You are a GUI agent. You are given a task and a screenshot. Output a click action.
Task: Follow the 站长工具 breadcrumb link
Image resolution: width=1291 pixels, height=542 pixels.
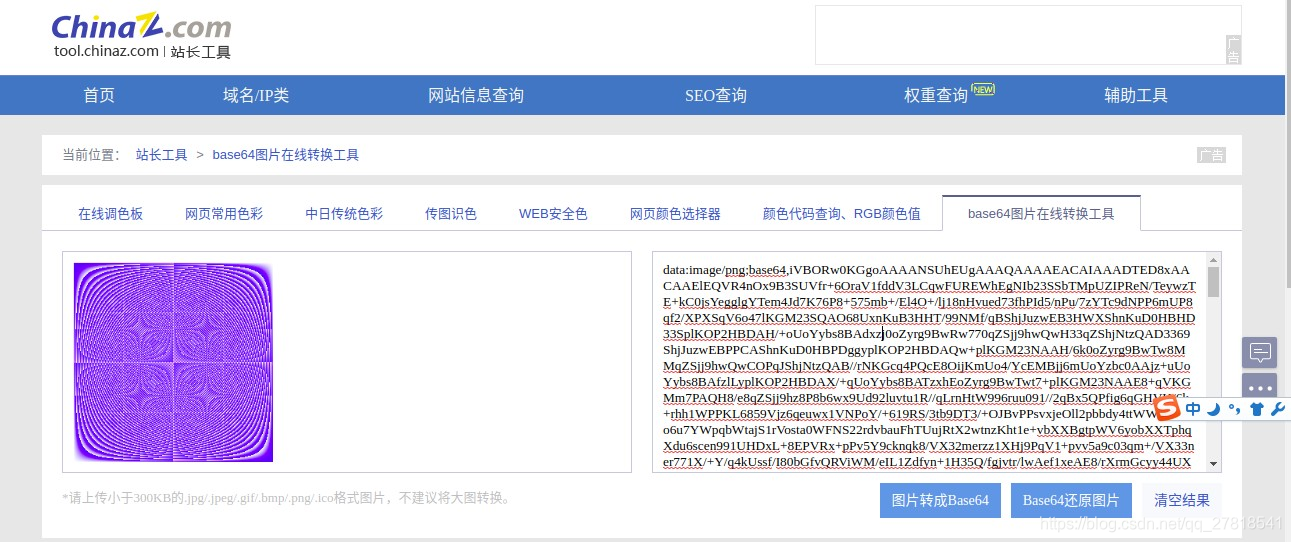coord(162,155)
